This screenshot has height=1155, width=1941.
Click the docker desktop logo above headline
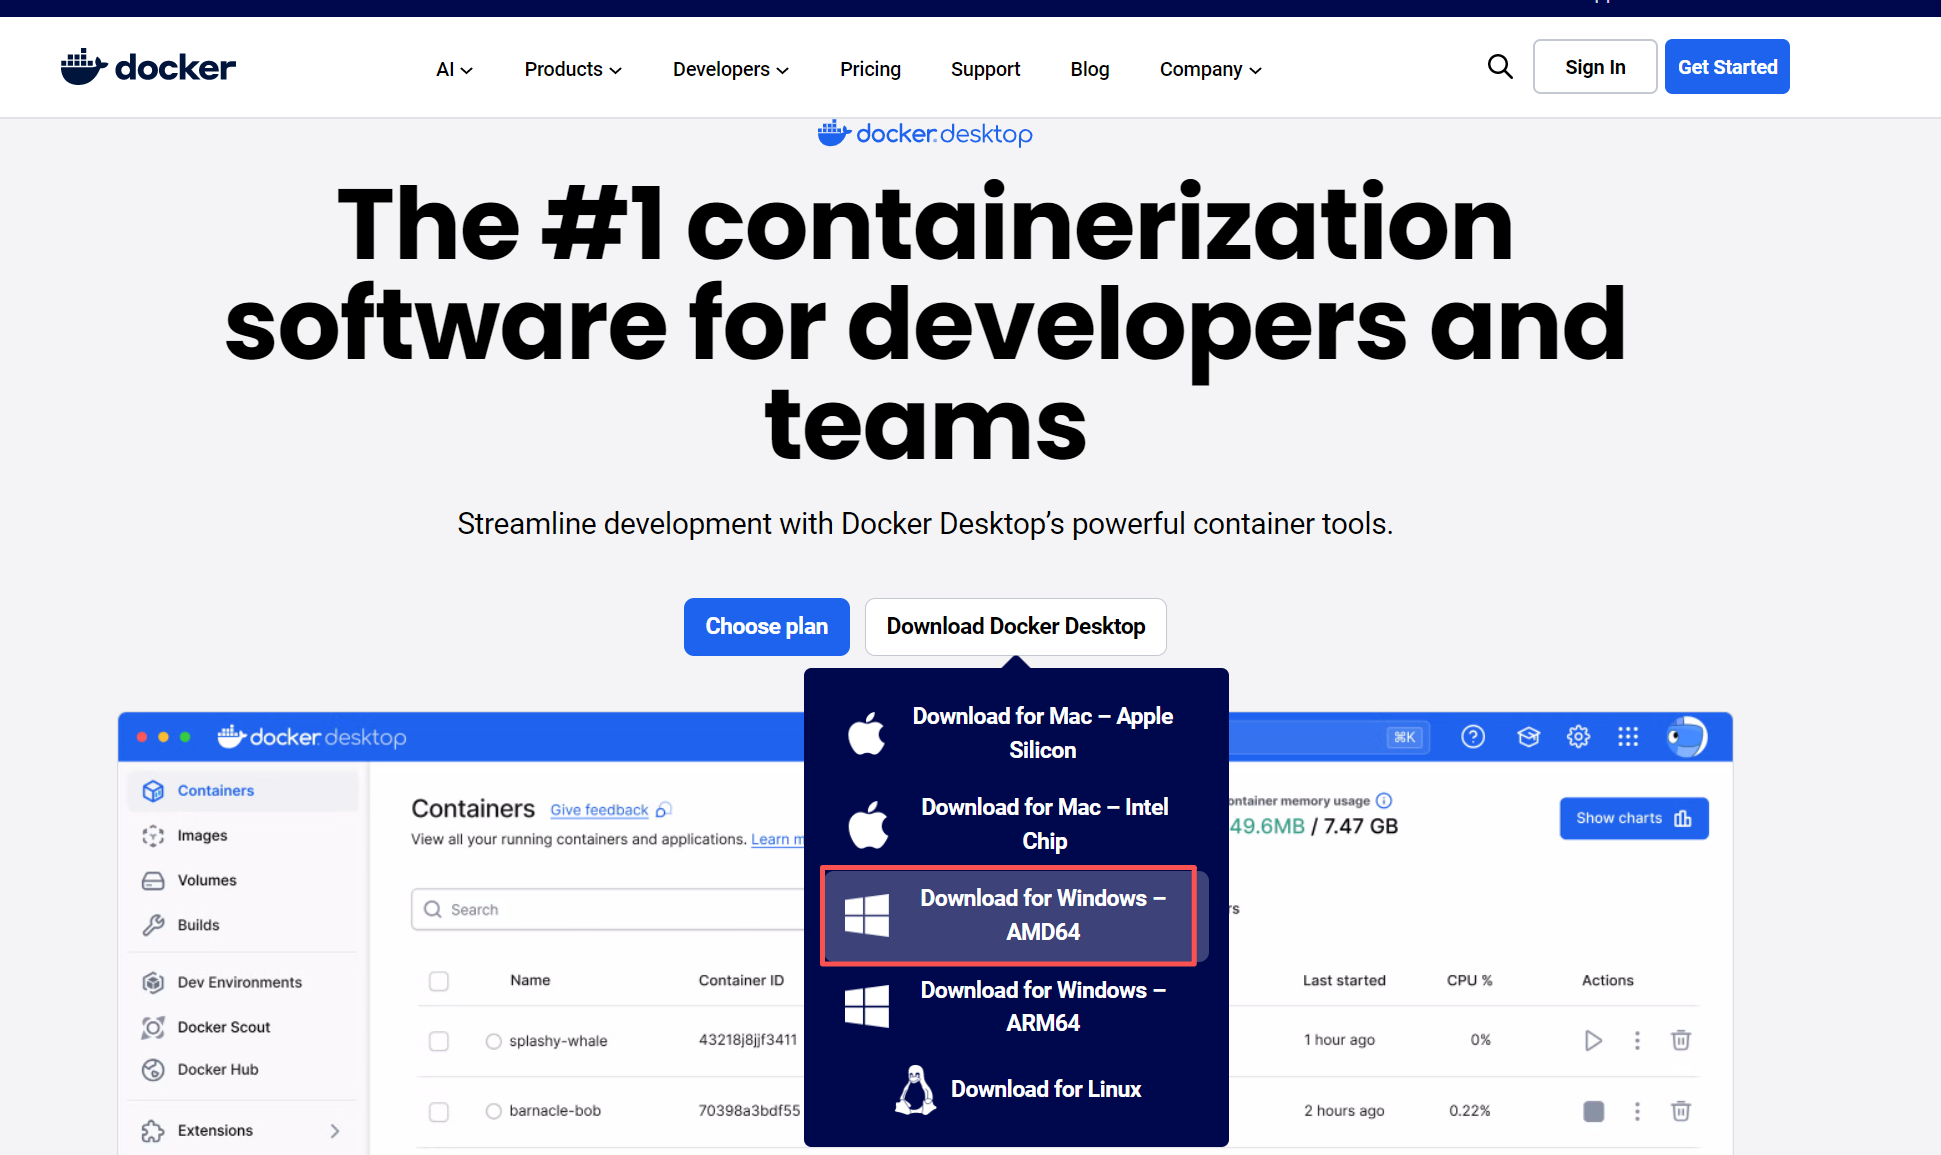[x=925, y=133]
